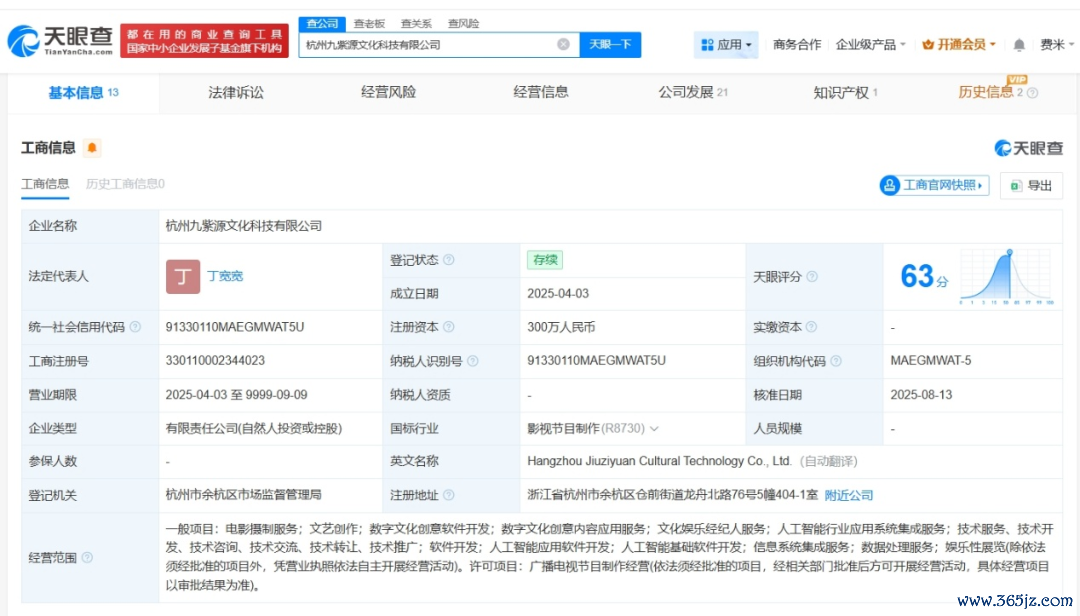Click the red promotional banner 都在用的商业查询工具
The height and width of the screenshot is (616, 1080).
tap(205, 41)
